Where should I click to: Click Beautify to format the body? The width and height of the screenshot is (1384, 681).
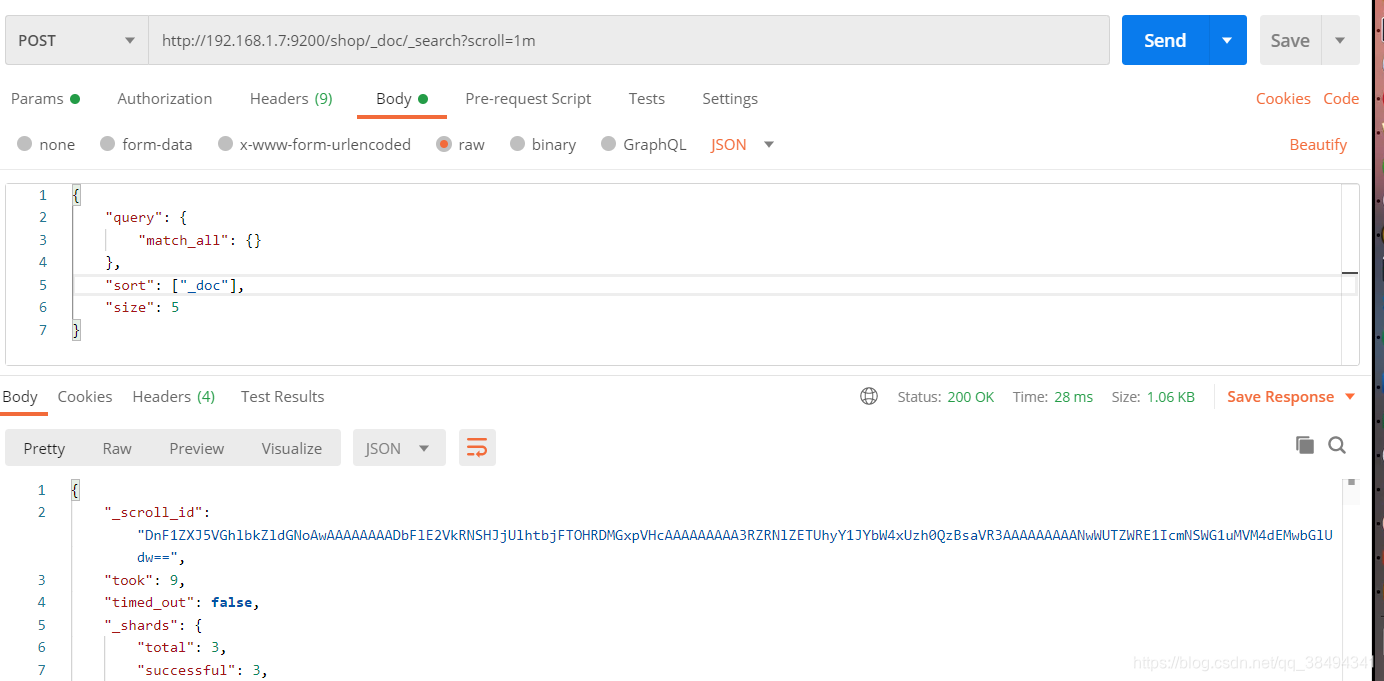[1318, 144]
